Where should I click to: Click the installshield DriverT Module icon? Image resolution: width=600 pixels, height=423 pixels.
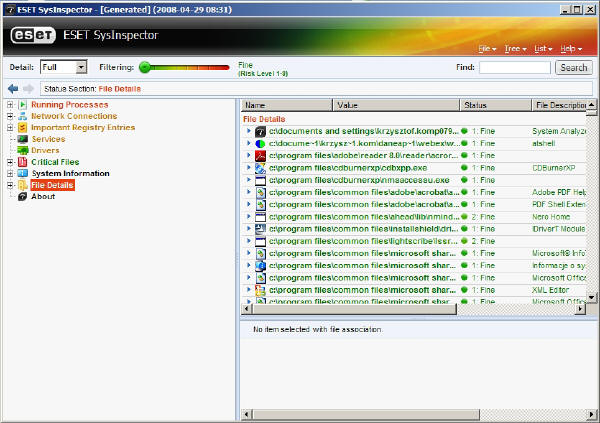[260, 229]
